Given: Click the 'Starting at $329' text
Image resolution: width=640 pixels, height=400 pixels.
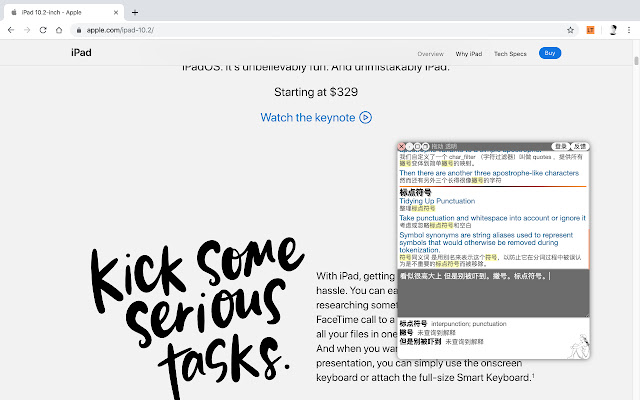Looking at the screenshot, I should [x=316, y=92].
